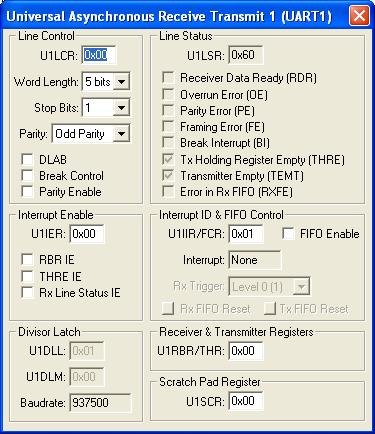Screen dimensions: 375x434
Task: Open the Stop Bits dropdown
Action: tap(121, 108)
